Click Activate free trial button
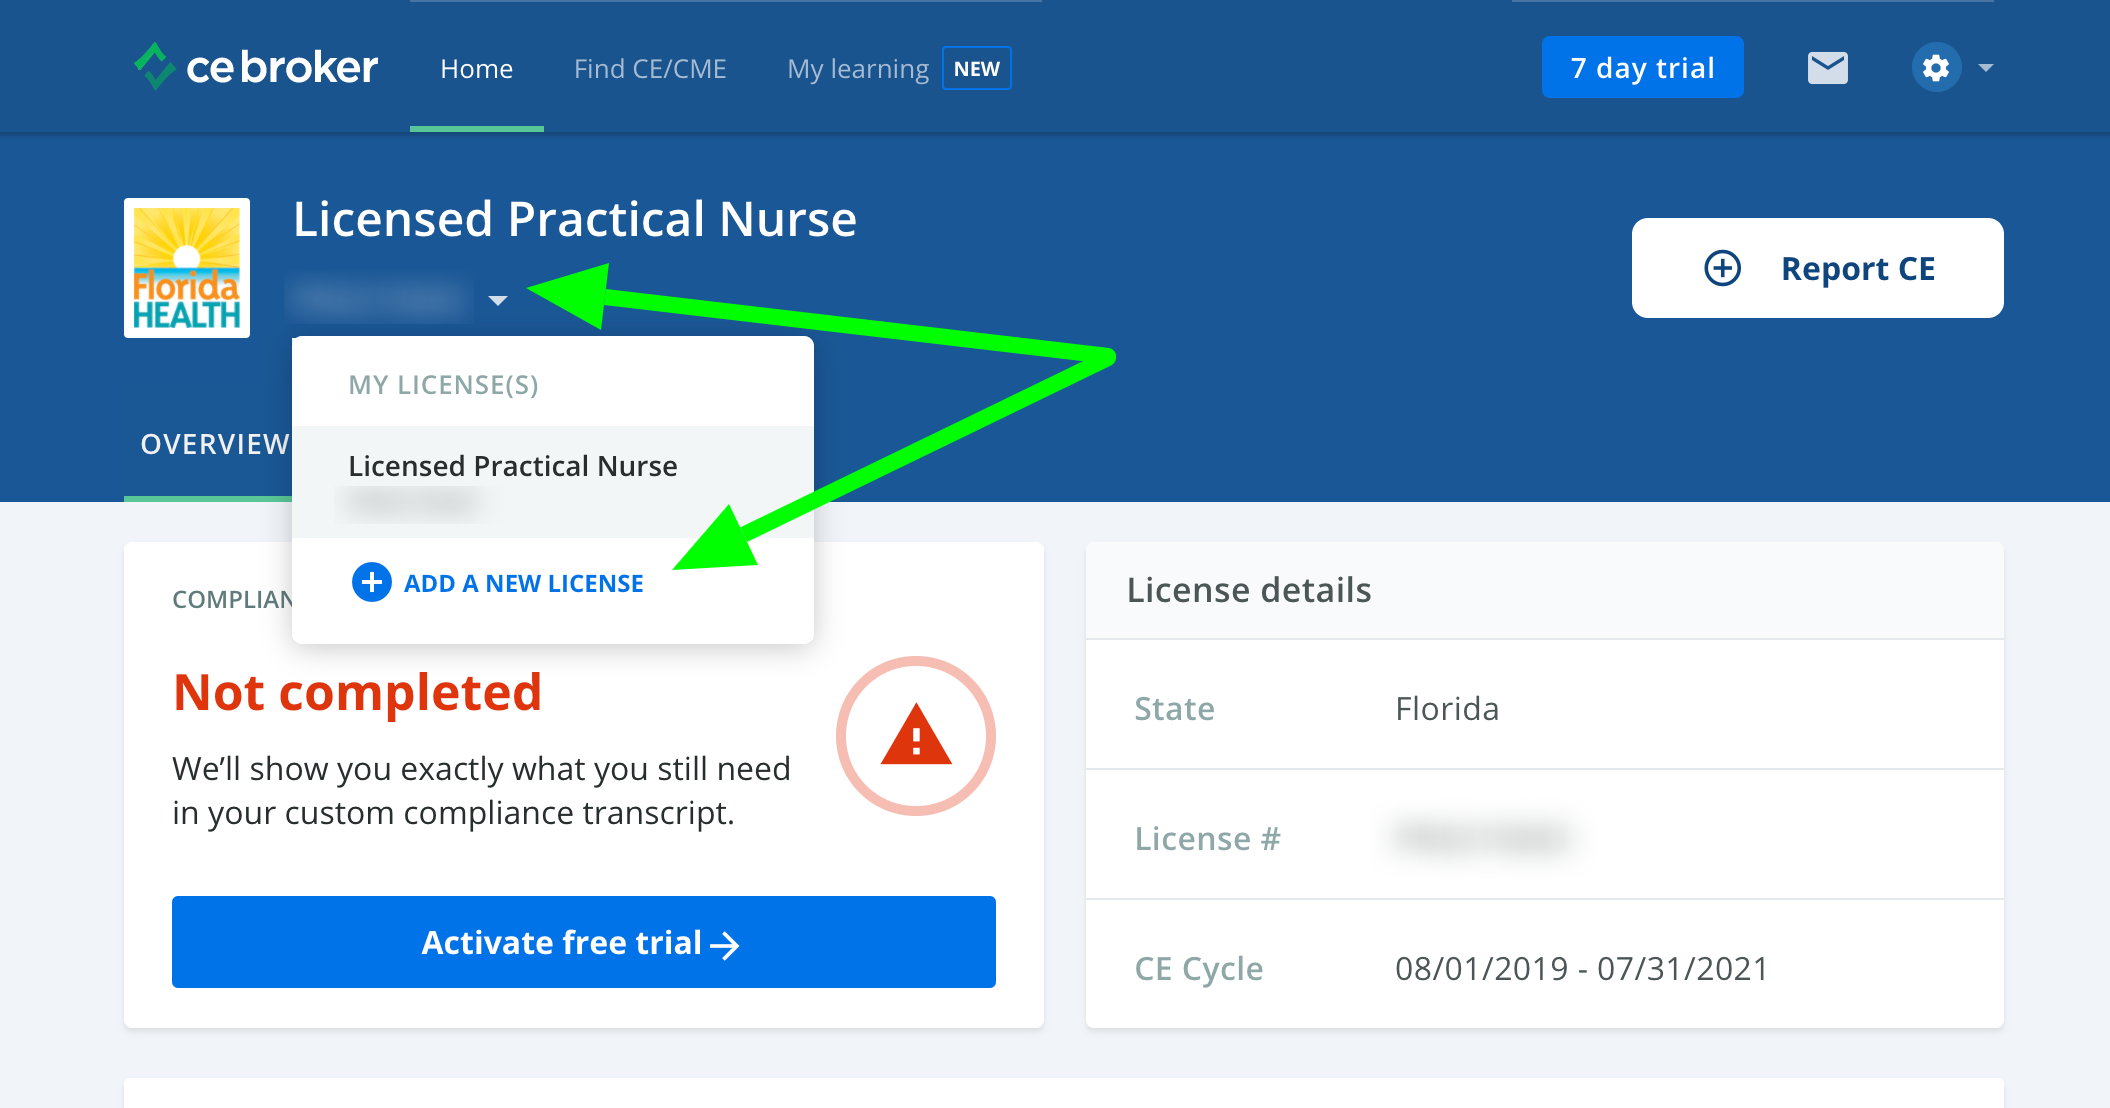The height and width of the screenshot is (1108, 2110). (x=584, y=942)
